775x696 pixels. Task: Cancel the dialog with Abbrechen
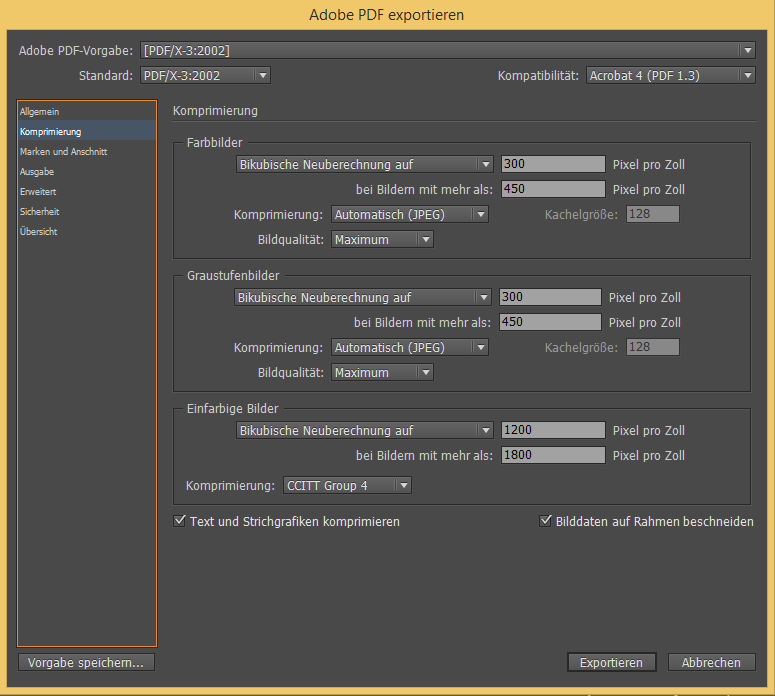point(711,662)
